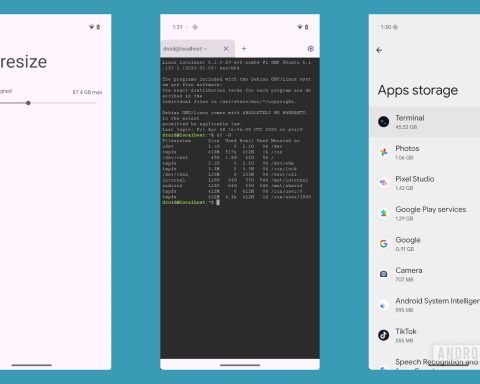The image size is (480, 384).
Task: Click Wi-Fi status icon in terminal screen
Action: point(300,27)
